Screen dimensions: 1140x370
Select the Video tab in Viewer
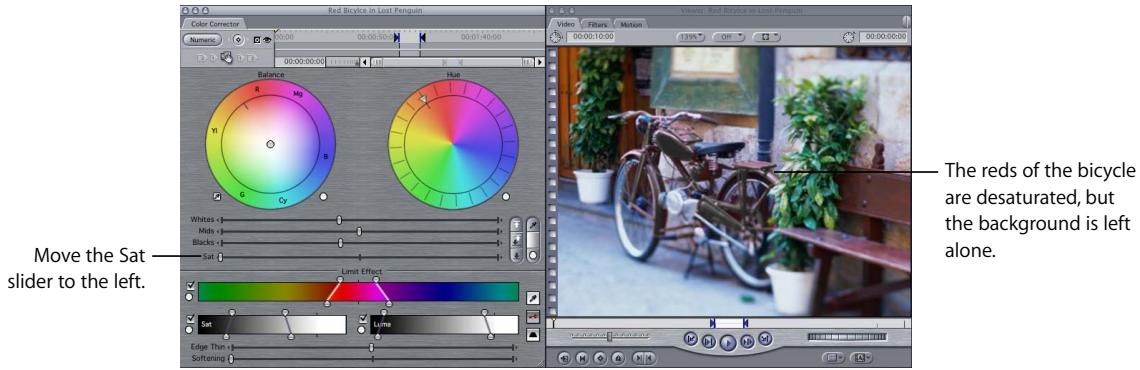pyautogui.click(x=566, y=24)
